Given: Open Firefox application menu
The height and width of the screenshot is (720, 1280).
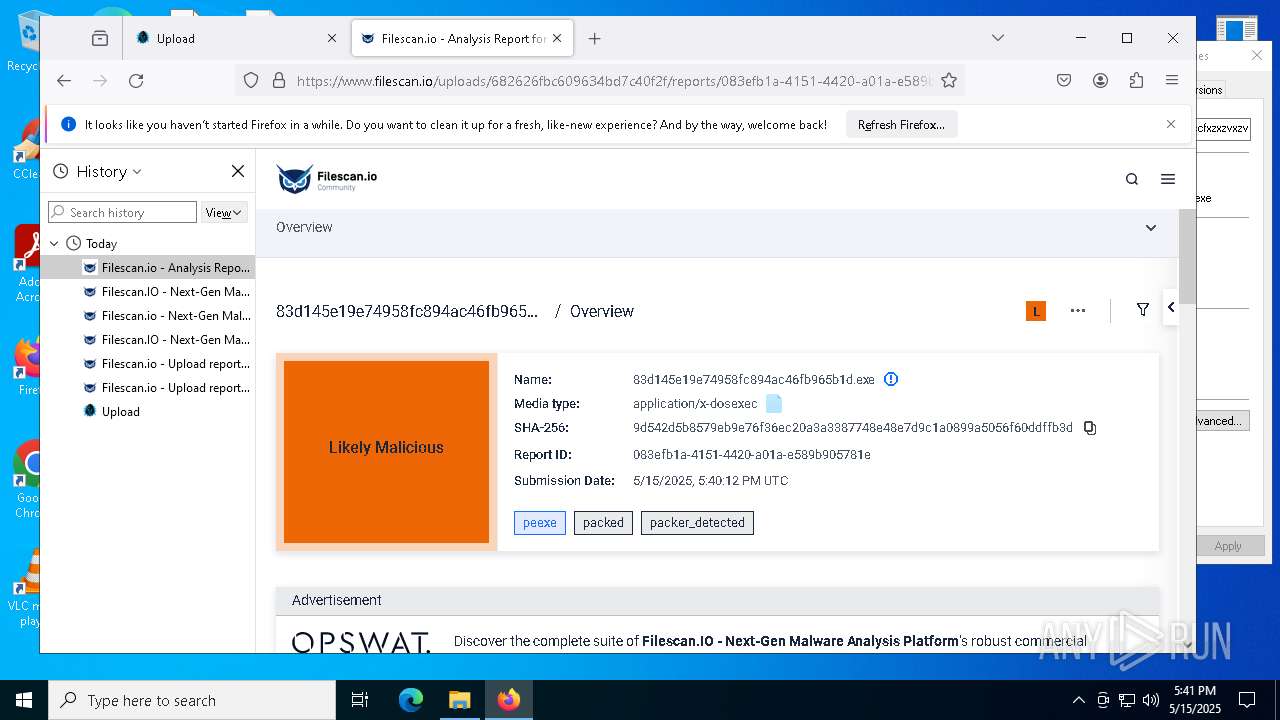Looking at the screenshot, I should coord(1172,81).
